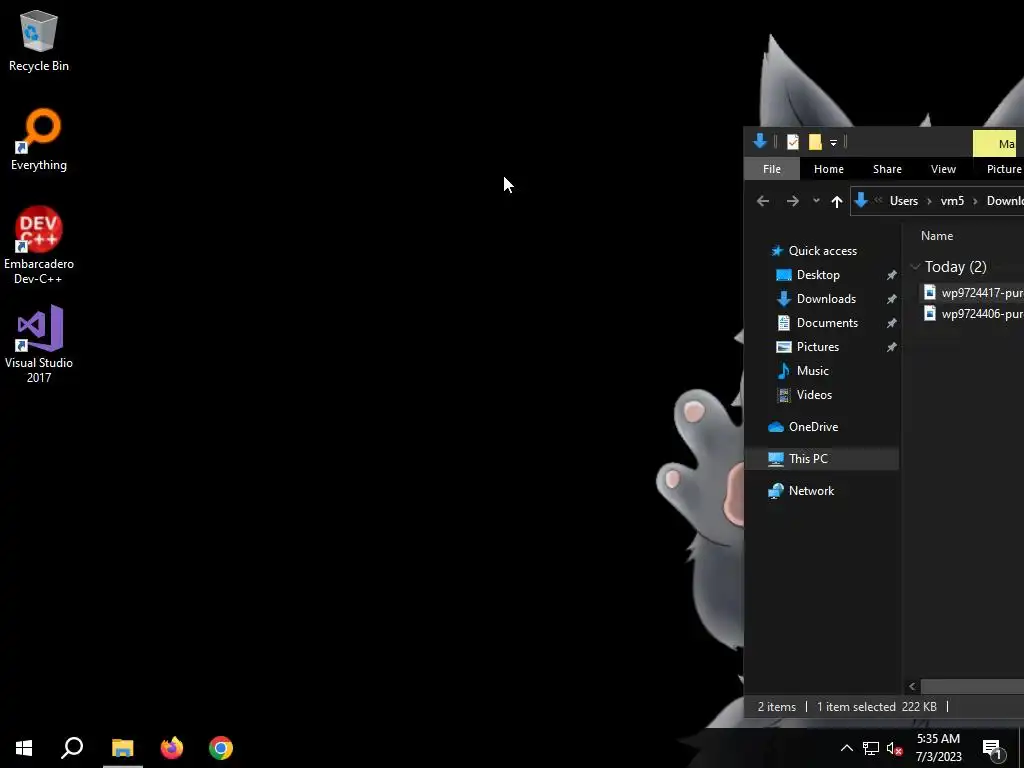
Task: Open the Customize Quick Access Toolbar dropdown
Action: [833, 142]
